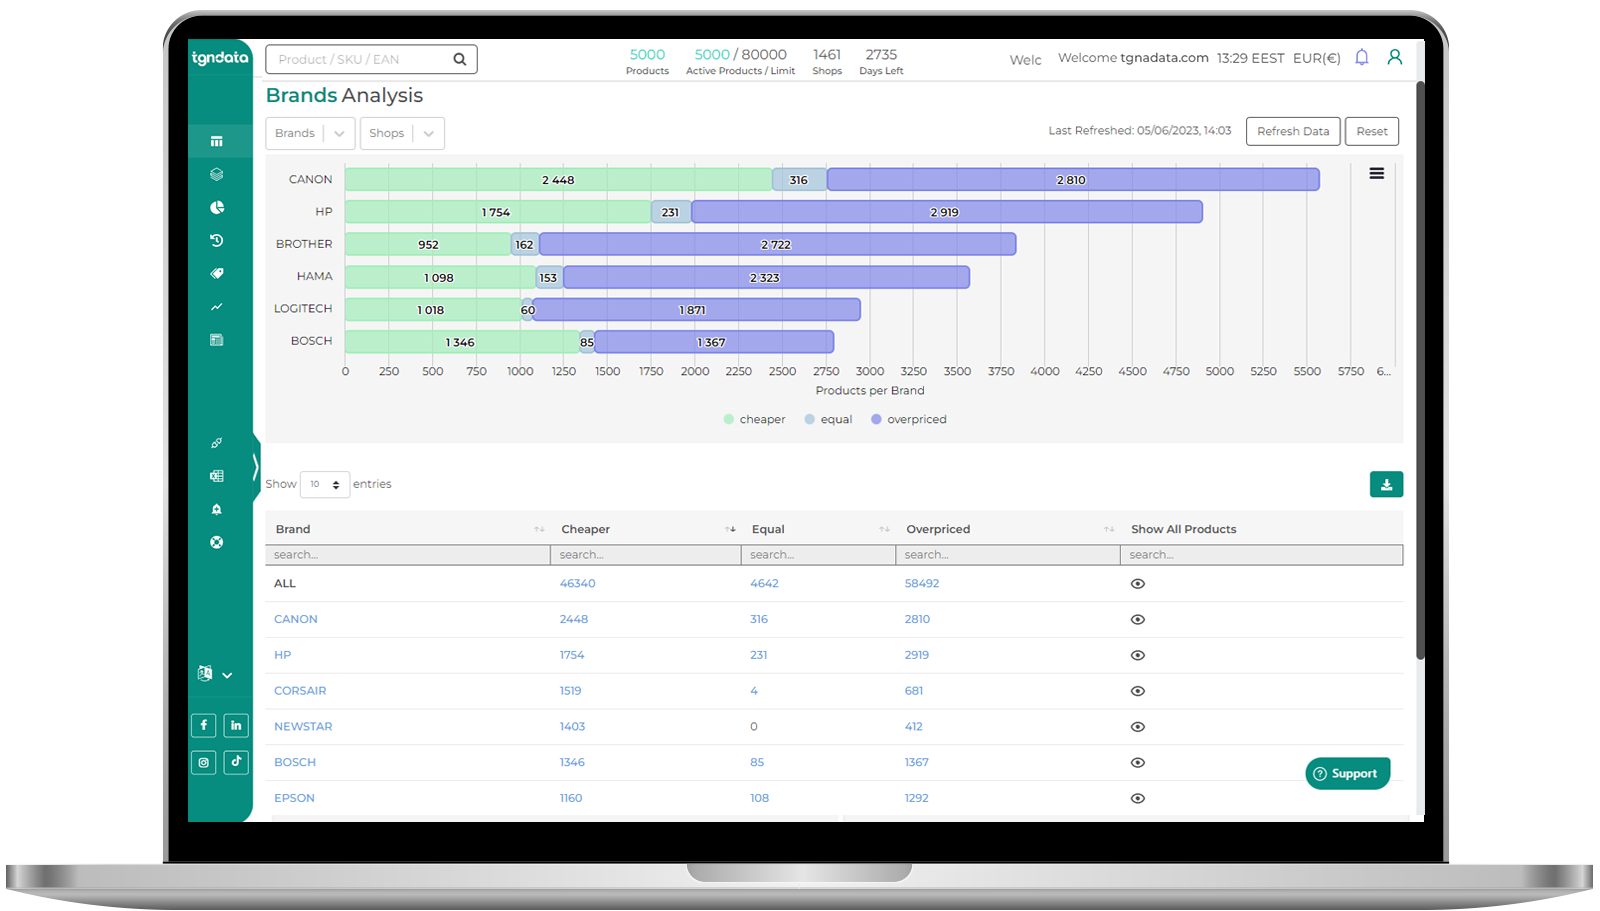The height and width of the screenshot is (911, 1600).
Task: Open the language selector dropdown
Action: 214,674
